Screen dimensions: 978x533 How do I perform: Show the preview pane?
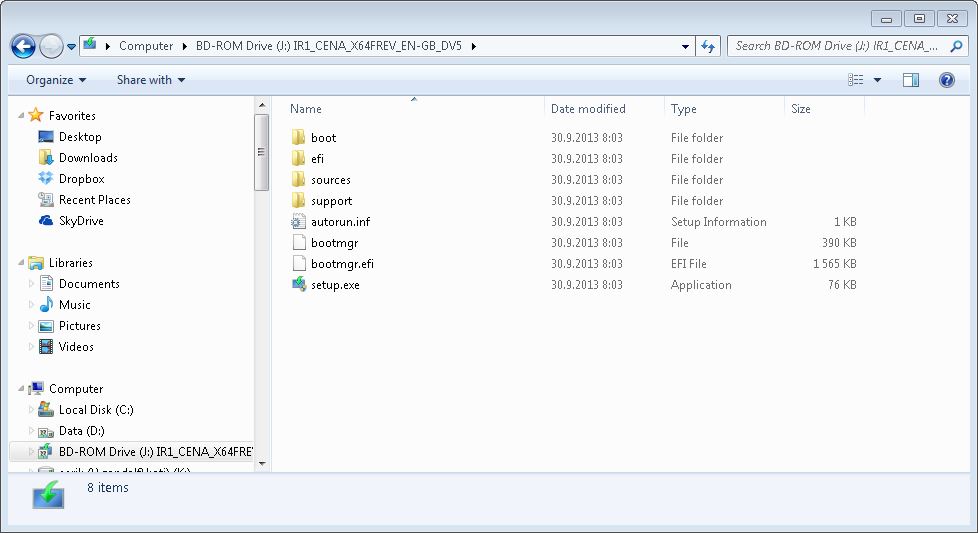point(911,80)
